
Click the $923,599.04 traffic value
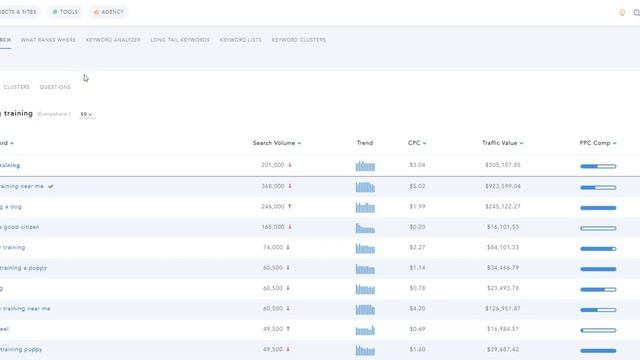tap(503, 186)
